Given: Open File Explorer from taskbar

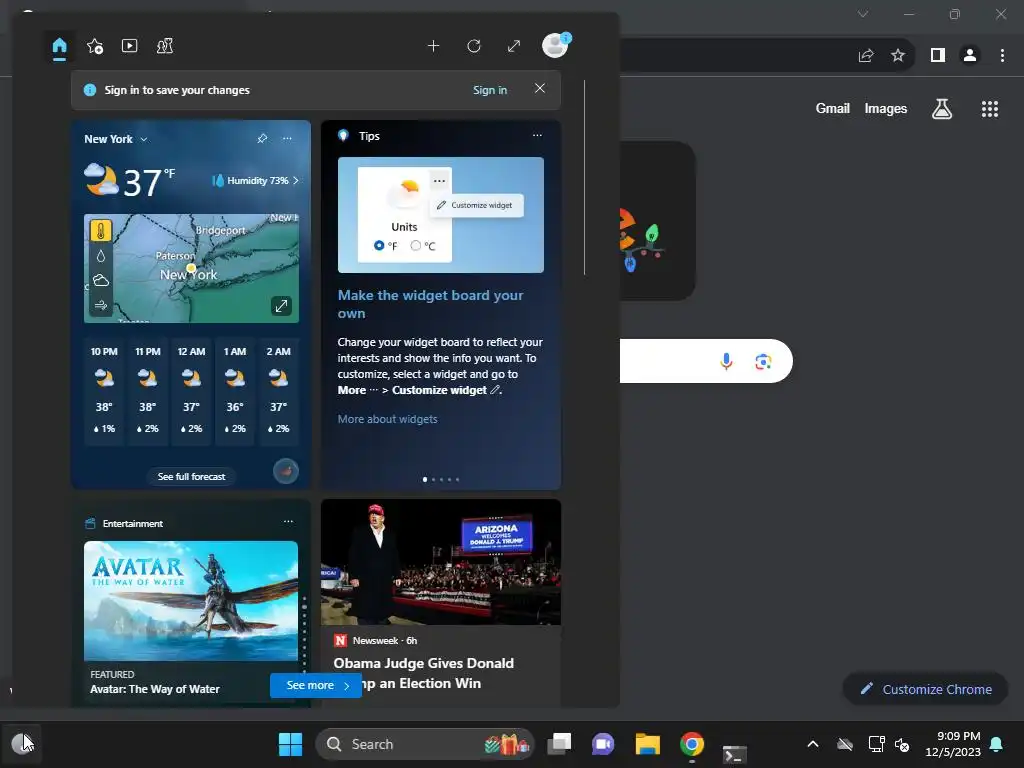Looking at the screenshot, I should tap(647, 744).
